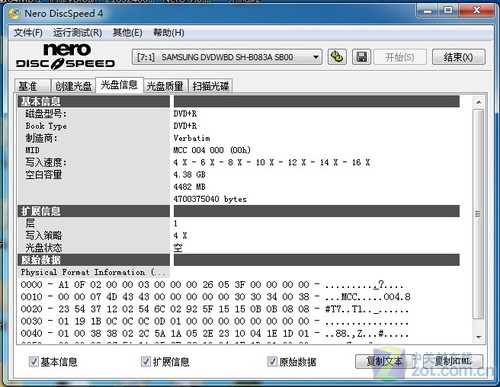The width and height of the screenshot is (500, 387).
Task: Toggle the 扩展信息 checkbox
Action: point(146,361)
